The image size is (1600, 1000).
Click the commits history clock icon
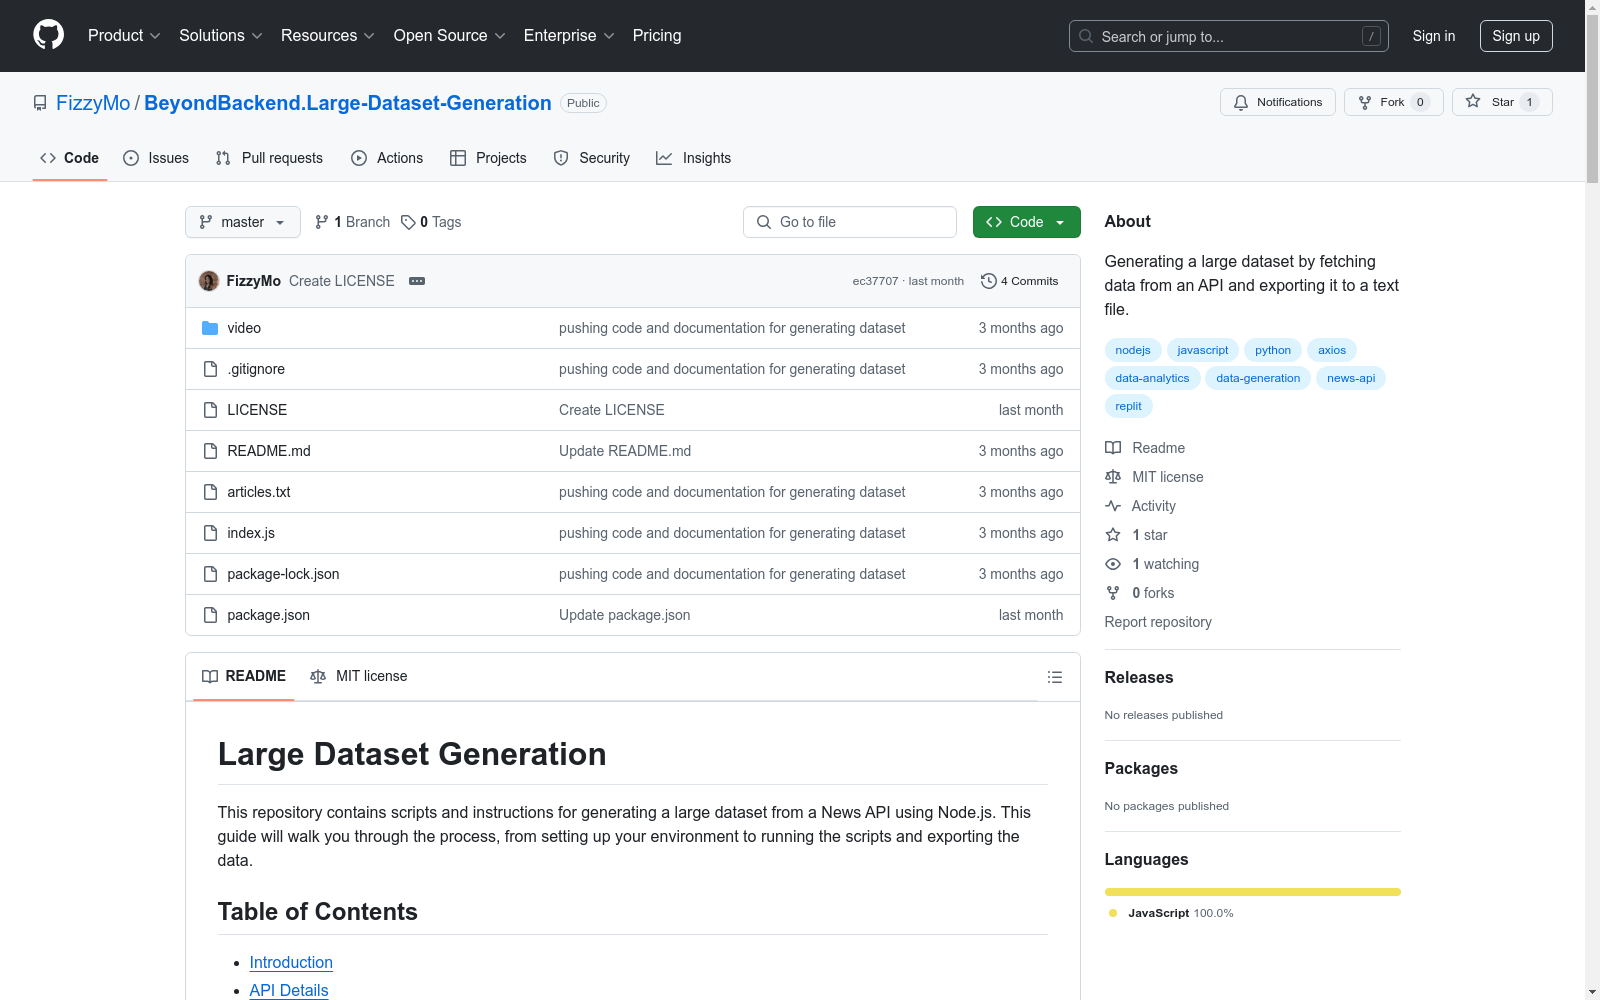click(x=988, y=281)
